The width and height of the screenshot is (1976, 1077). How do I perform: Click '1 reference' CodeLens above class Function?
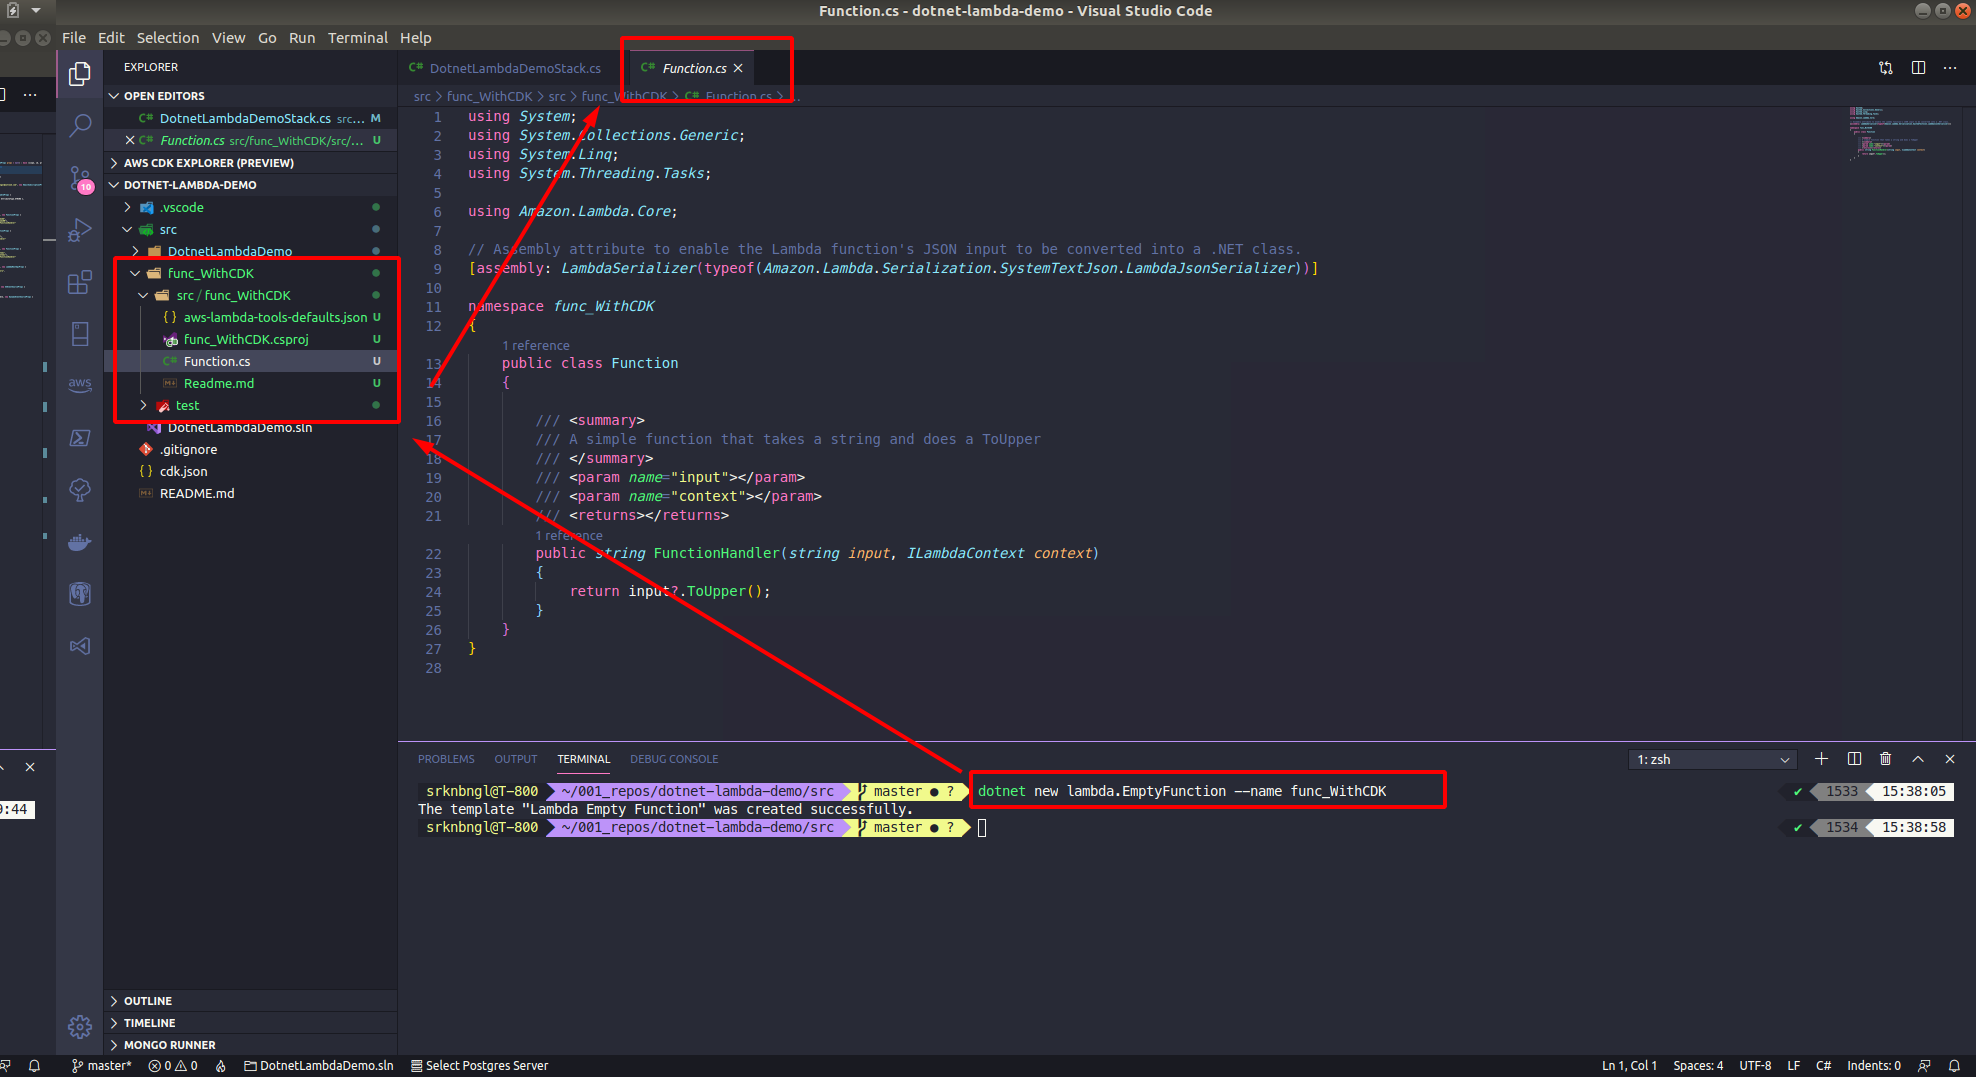[536, 345]
